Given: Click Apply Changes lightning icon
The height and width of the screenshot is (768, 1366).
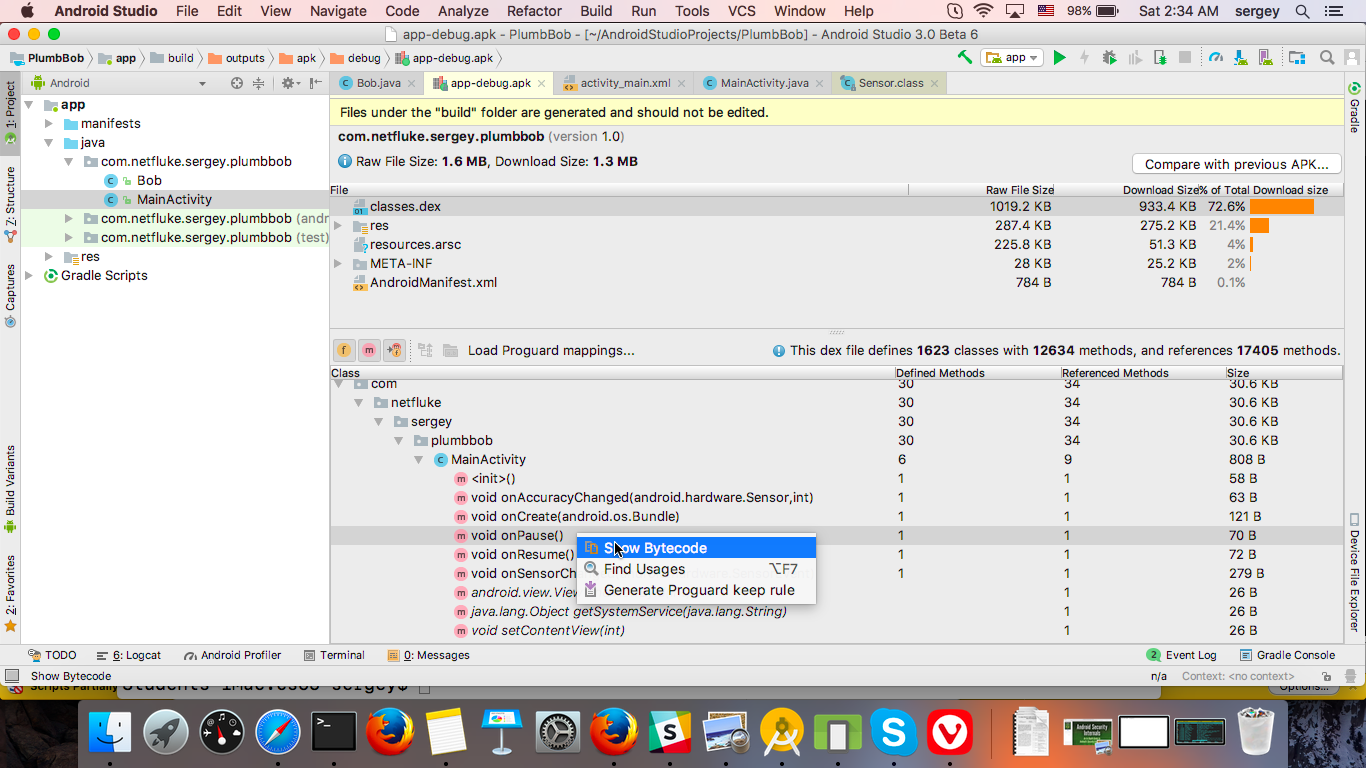Looking at the screenshot, I should point(1084,58).
